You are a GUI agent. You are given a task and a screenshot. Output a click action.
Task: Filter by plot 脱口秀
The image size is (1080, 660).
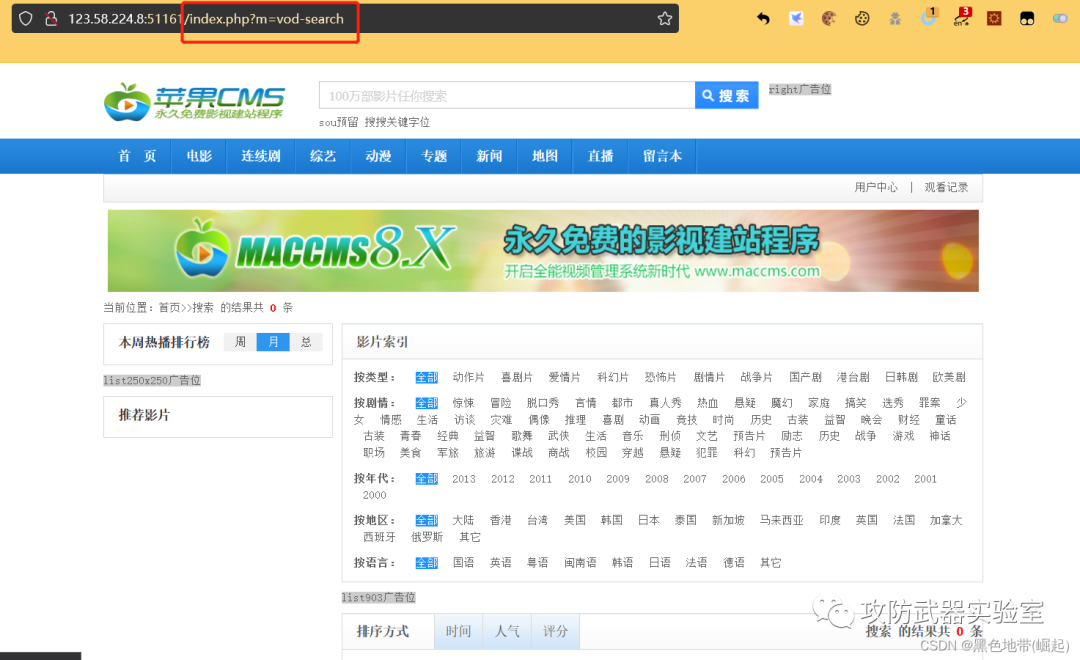point(543,403)
